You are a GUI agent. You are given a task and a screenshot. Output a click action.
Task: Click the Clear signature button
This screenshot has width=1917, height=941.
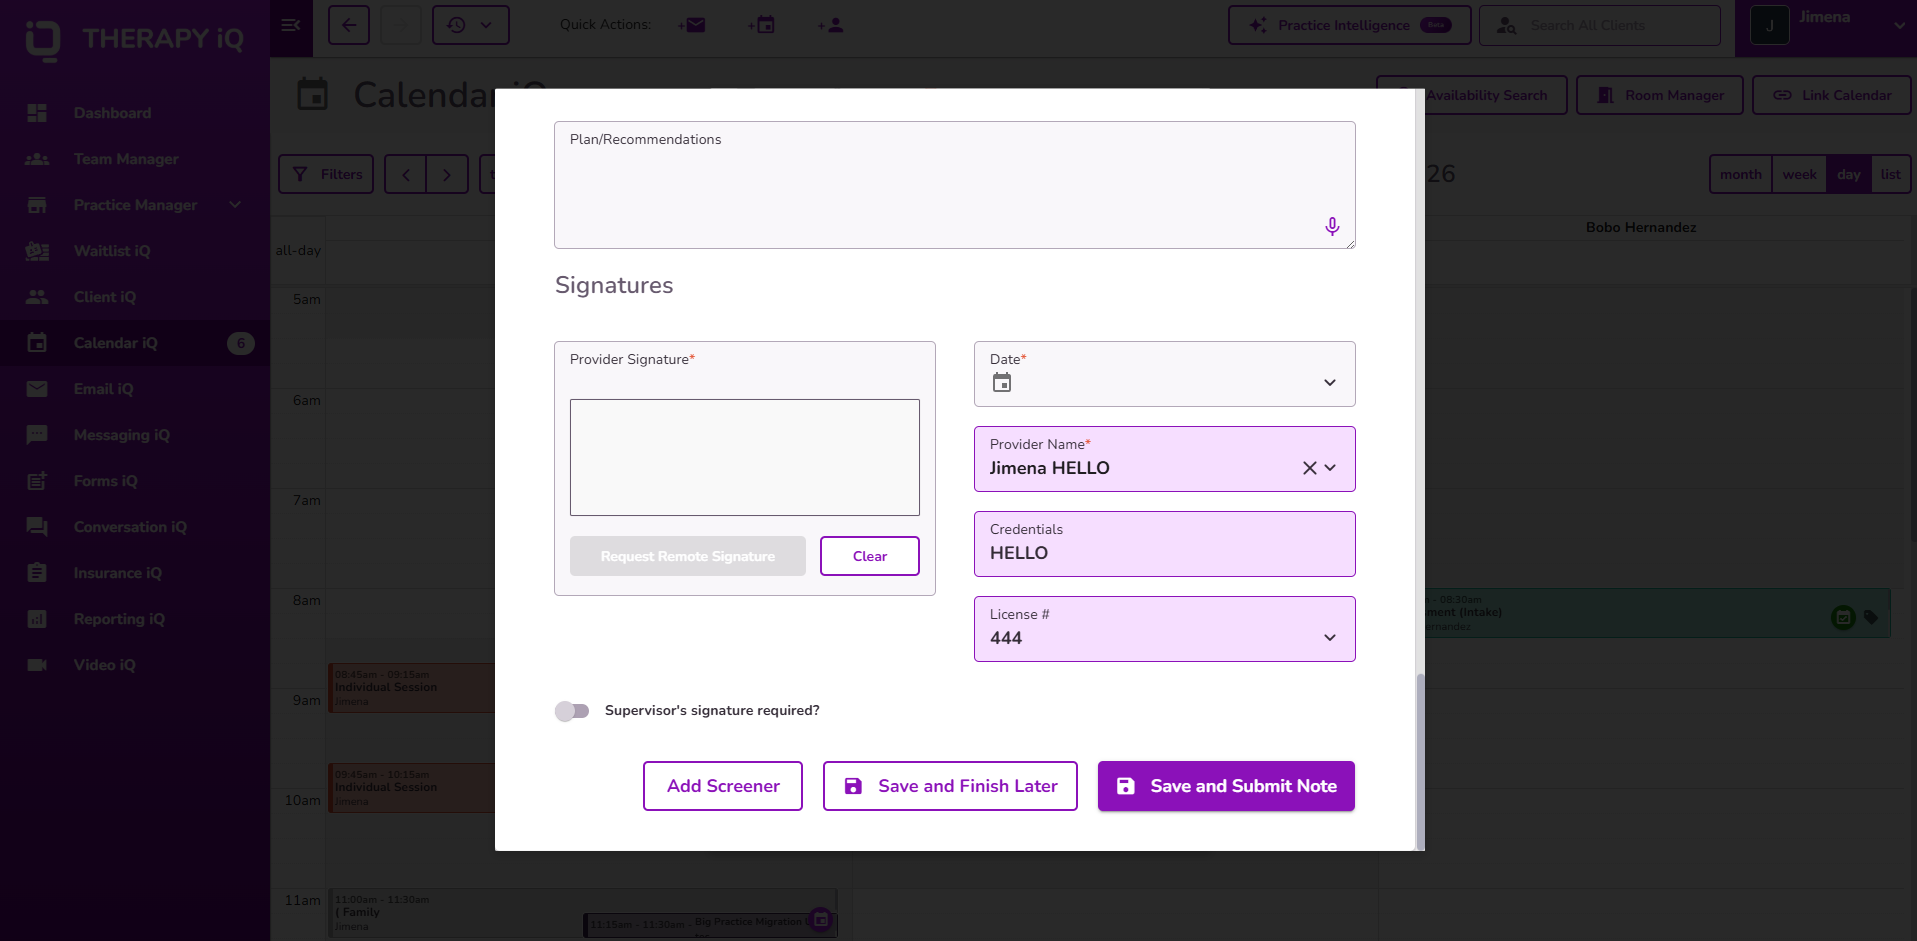pyautogui.click(x=870, y=556)
